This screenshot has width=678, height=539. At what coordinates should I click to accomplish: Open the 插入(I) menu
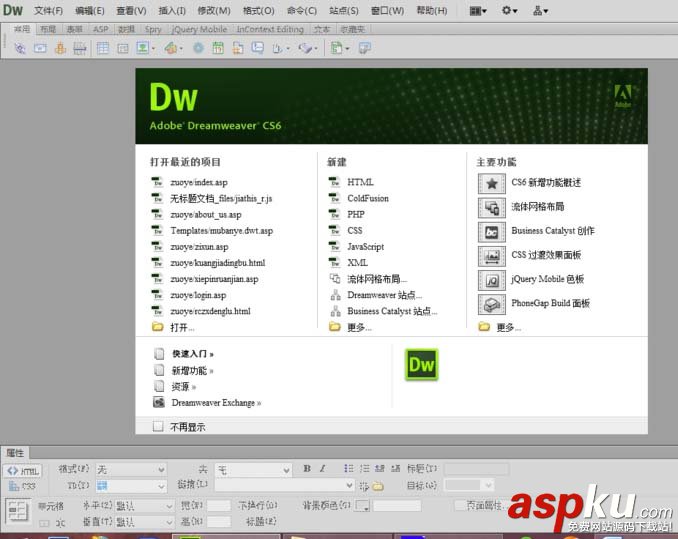click(172, 10)
